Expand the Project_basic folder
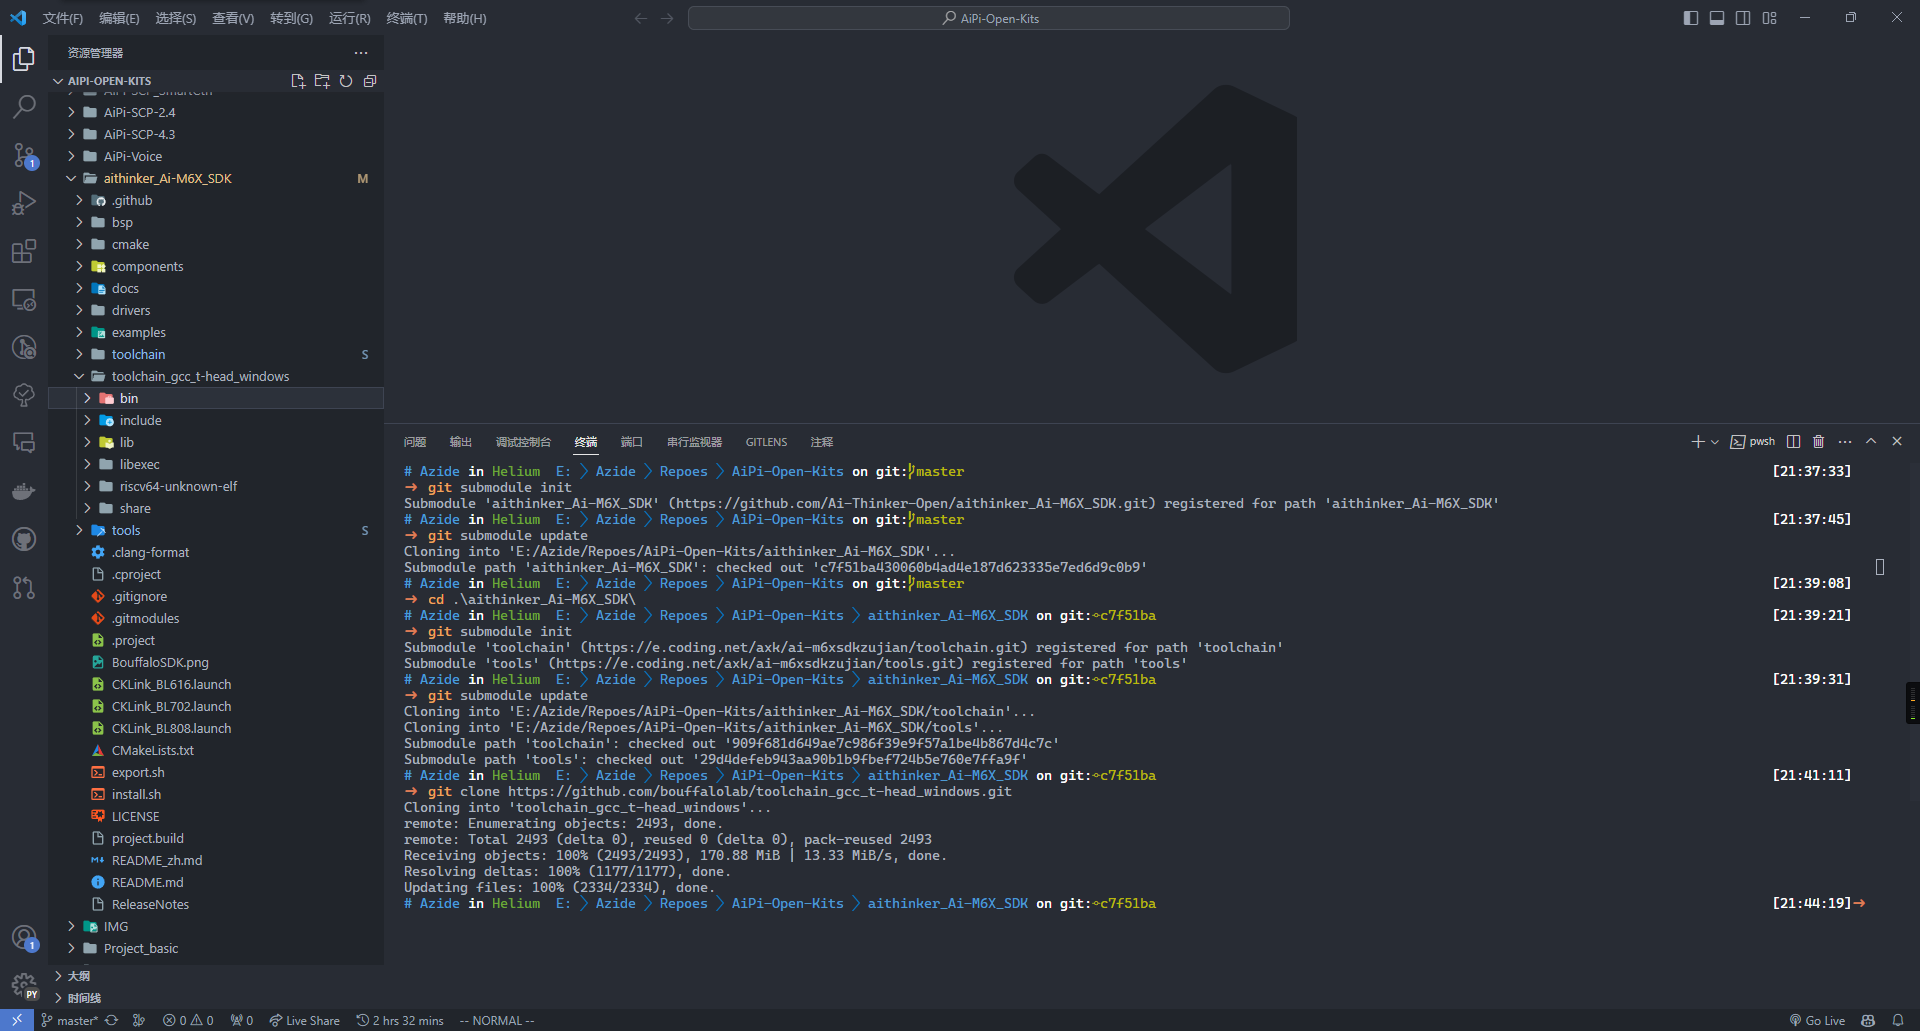Image resolution: width=1920 pixels, height=1031 pixels. 71,949
